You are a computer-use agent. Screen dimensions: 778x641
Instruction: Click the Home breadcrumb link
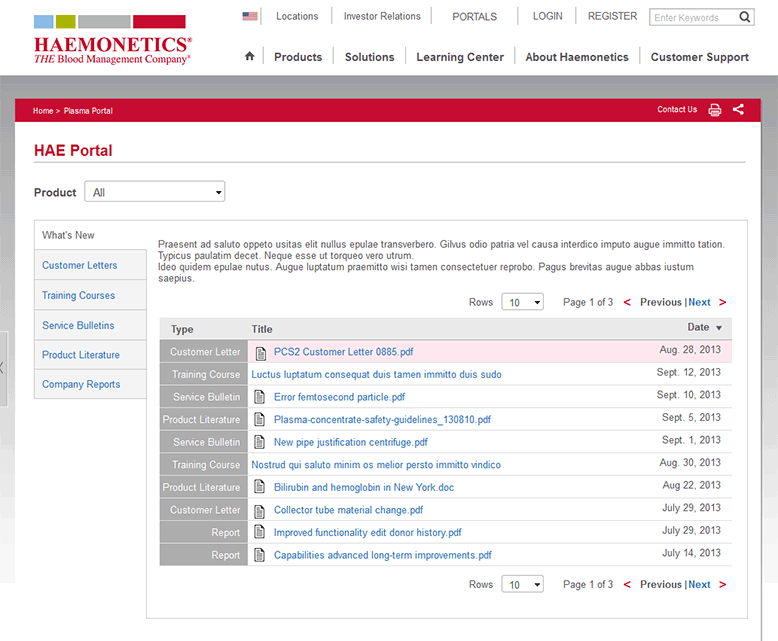[43, 111]
